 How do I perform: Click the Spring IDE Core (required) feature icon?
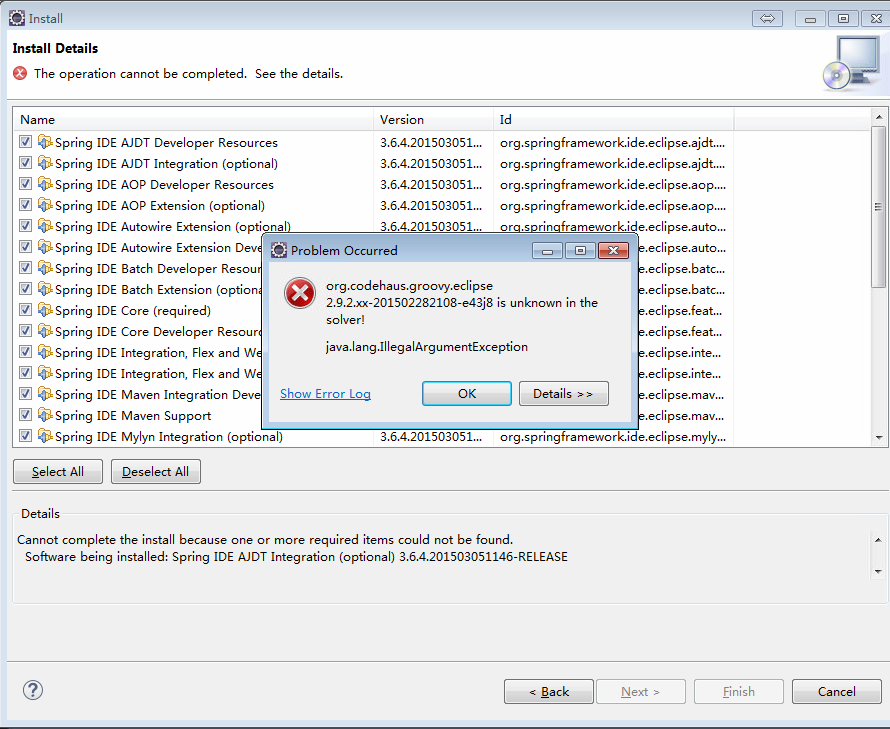pos(45,309)
